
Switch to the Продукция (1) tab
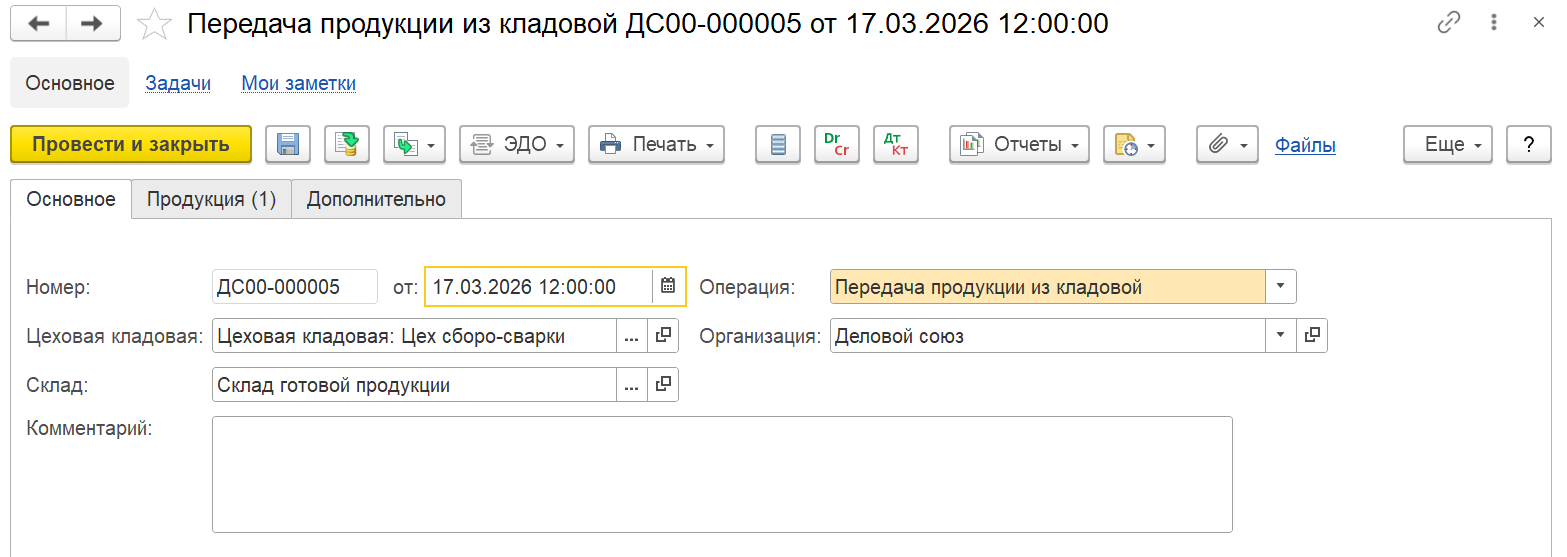click(211, 199)
